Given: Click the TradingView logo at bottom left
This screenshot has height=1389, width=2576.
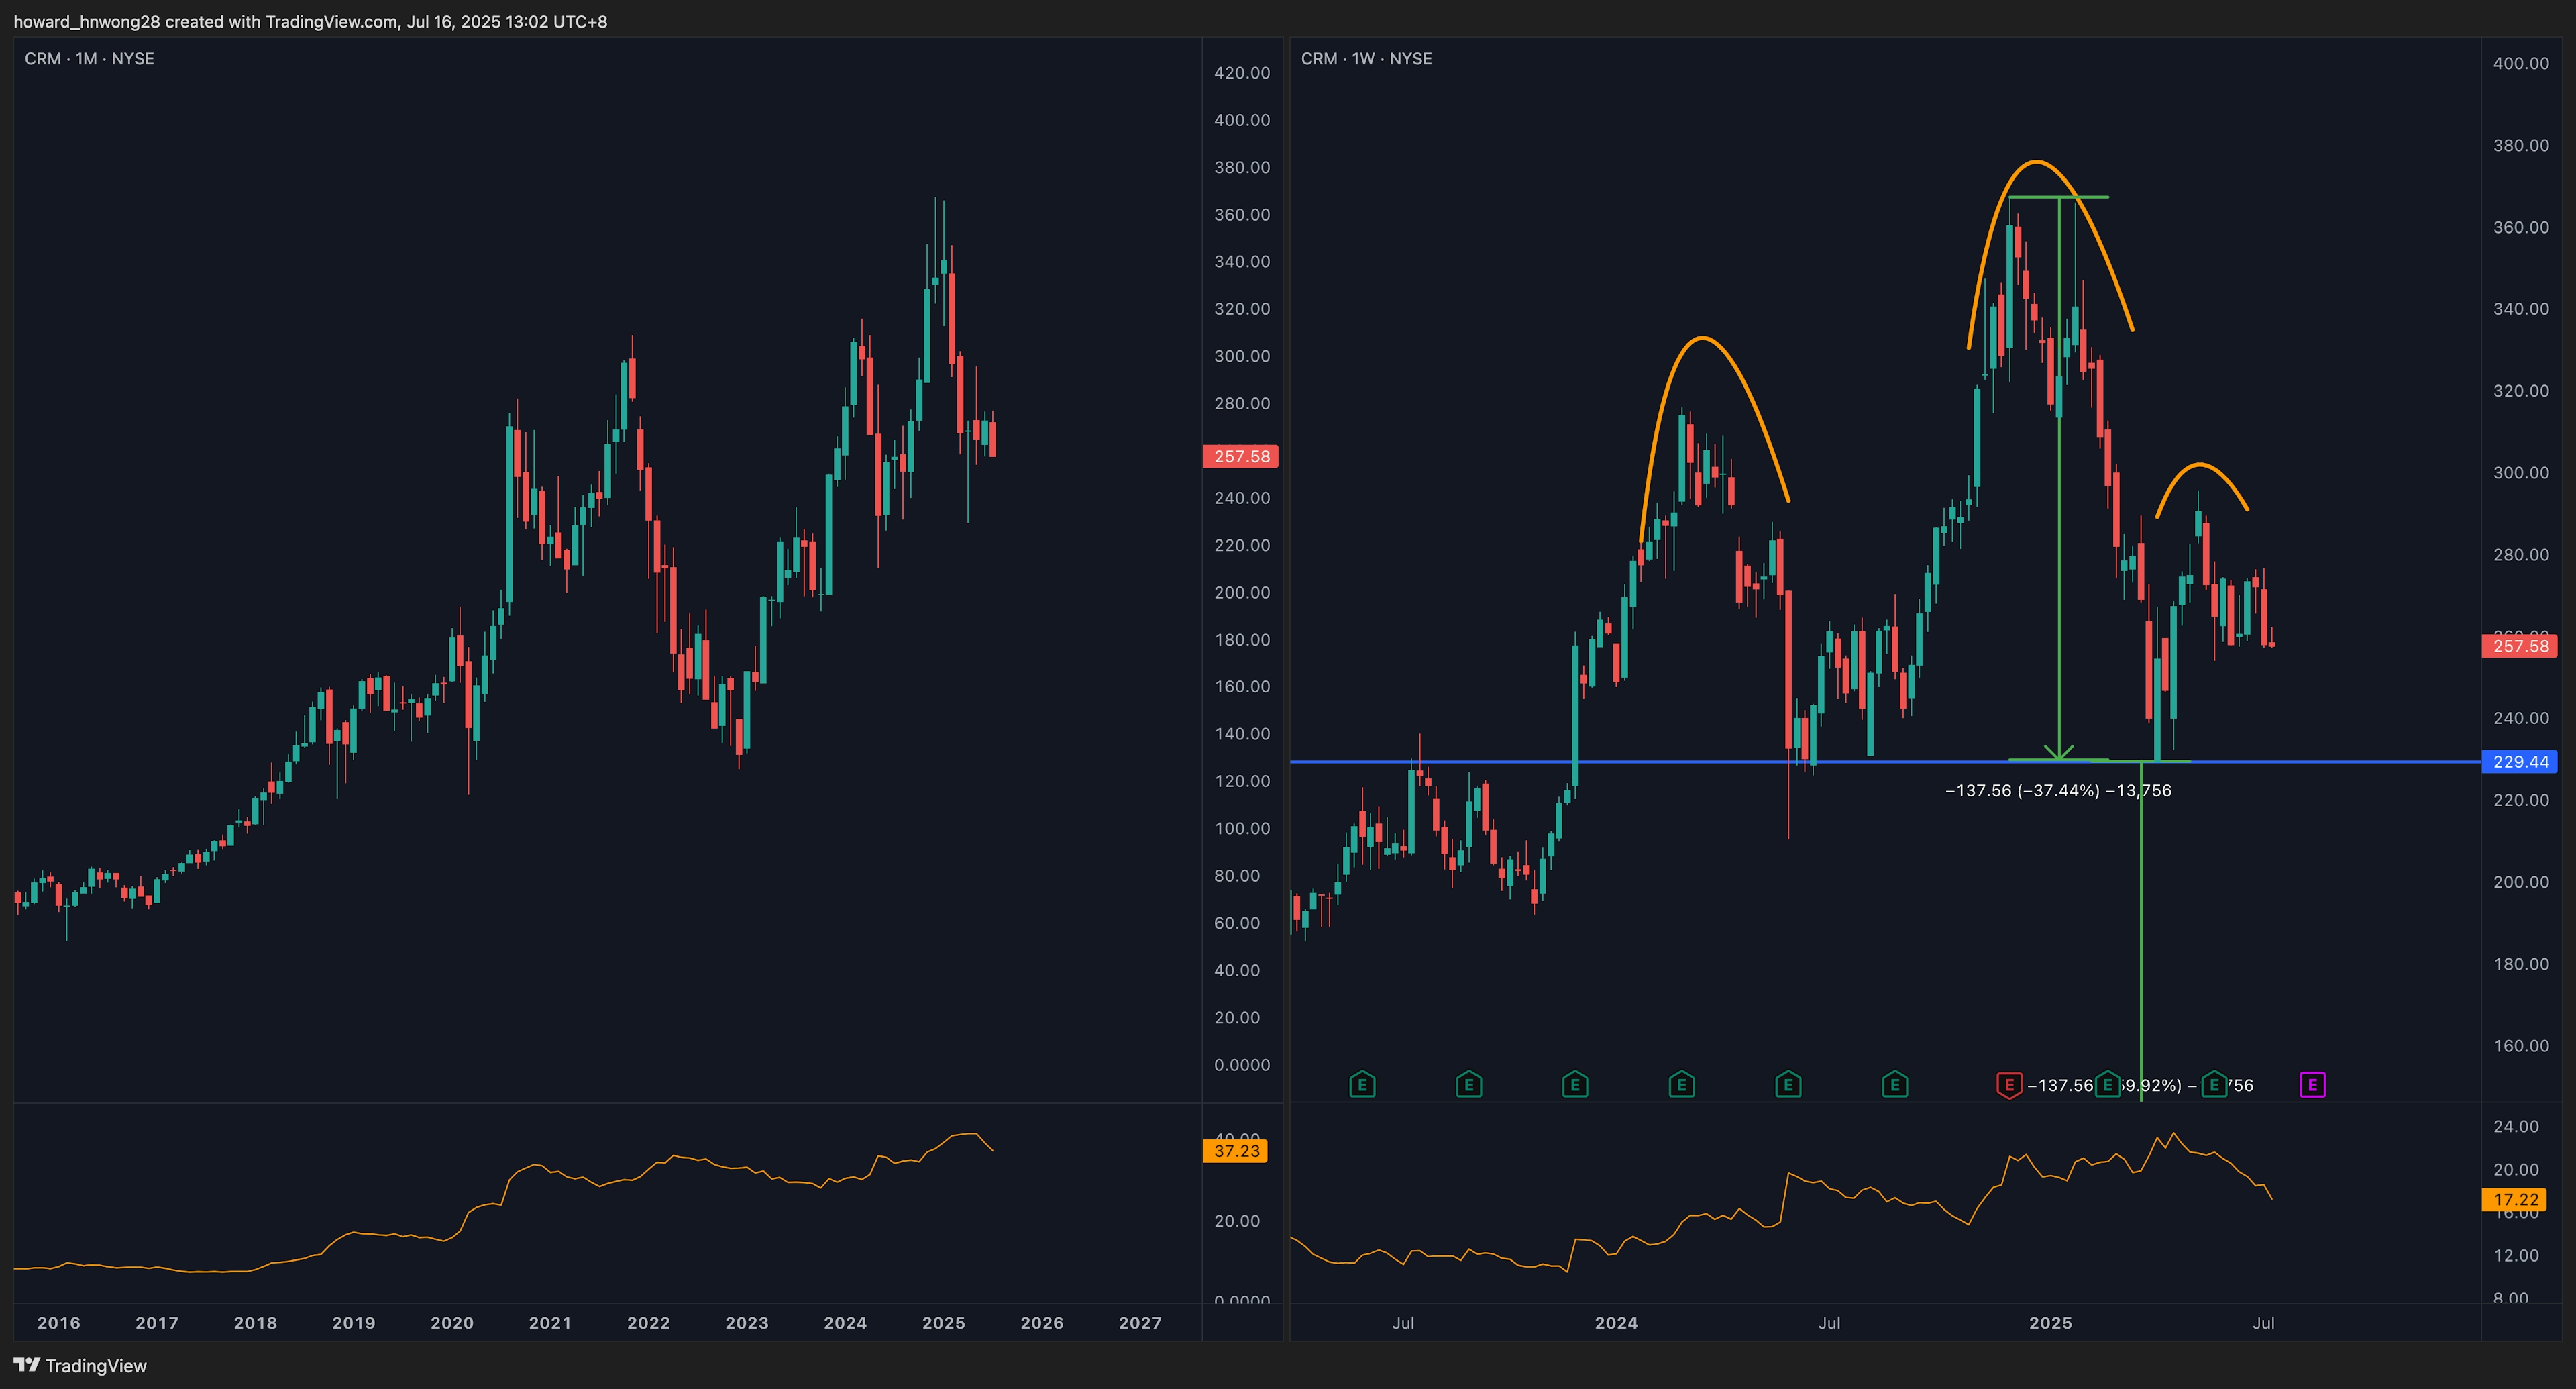Looking at the screenshot, I should click(x=80, y=1365).
